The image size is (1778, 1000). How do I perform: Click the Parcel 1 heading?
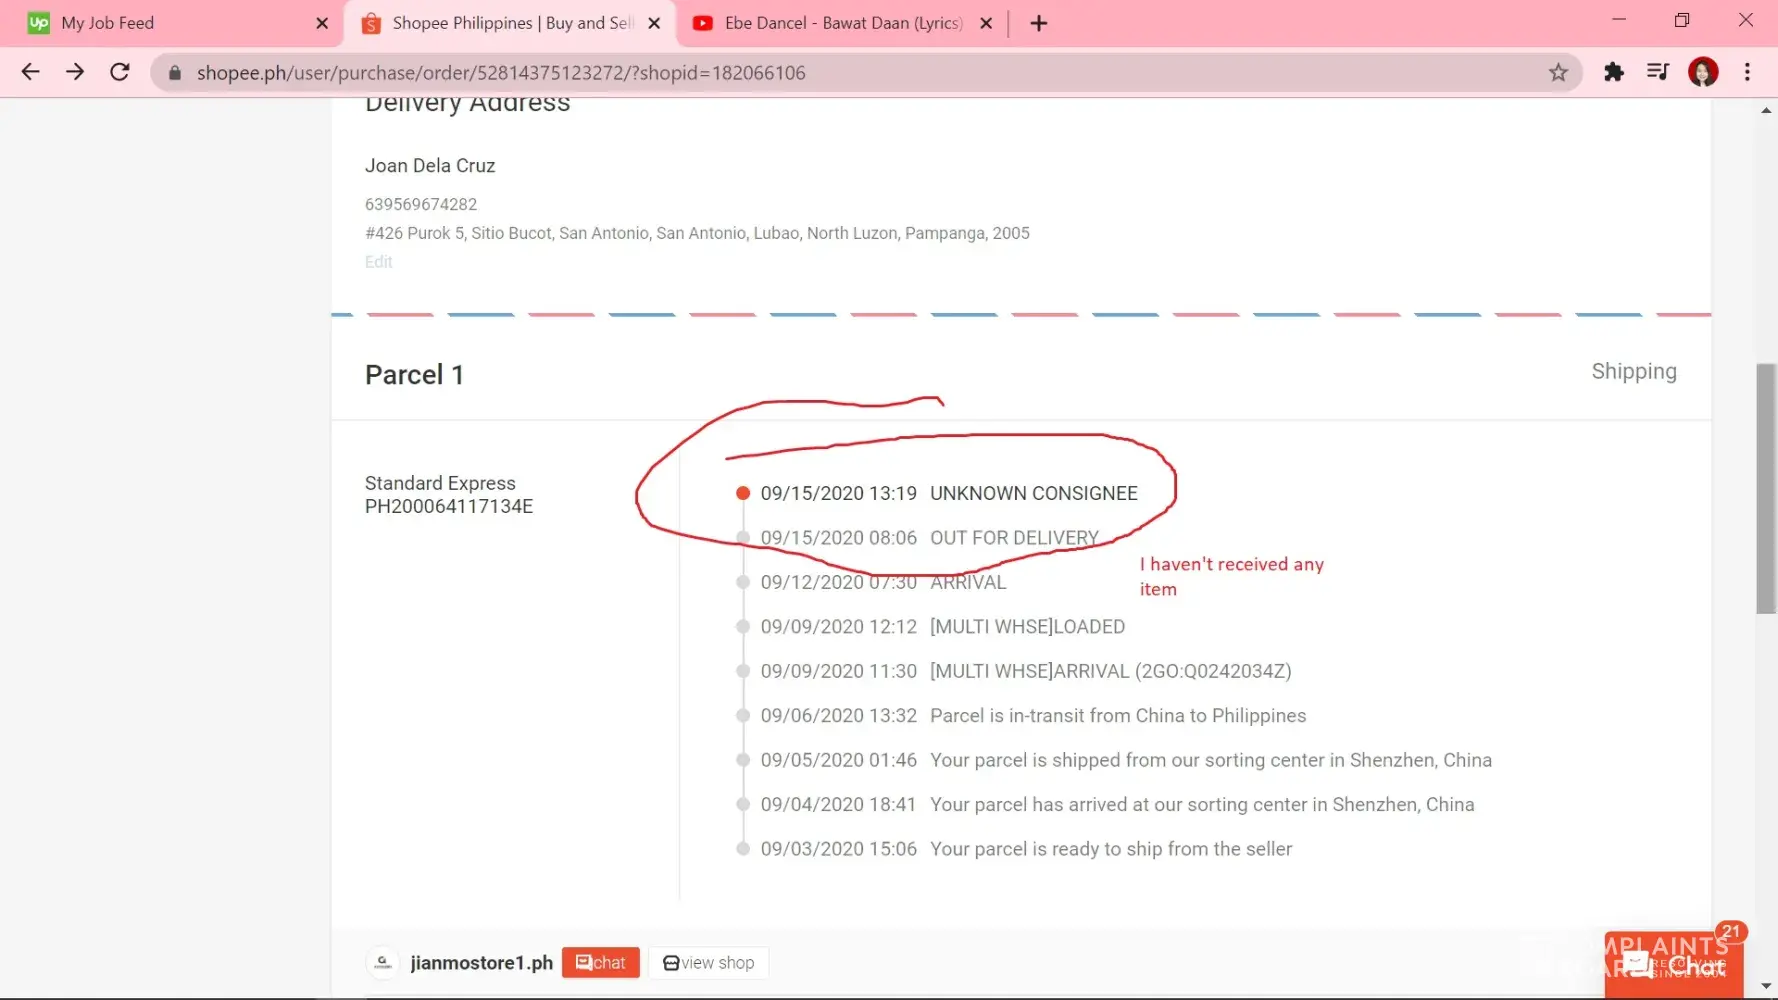[x=414, y=375]
